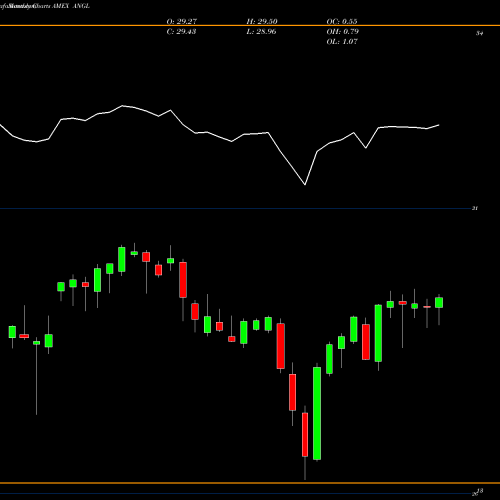Click the price axis label '31'
This screenshot has width=500, height=500.
[475, 208]
